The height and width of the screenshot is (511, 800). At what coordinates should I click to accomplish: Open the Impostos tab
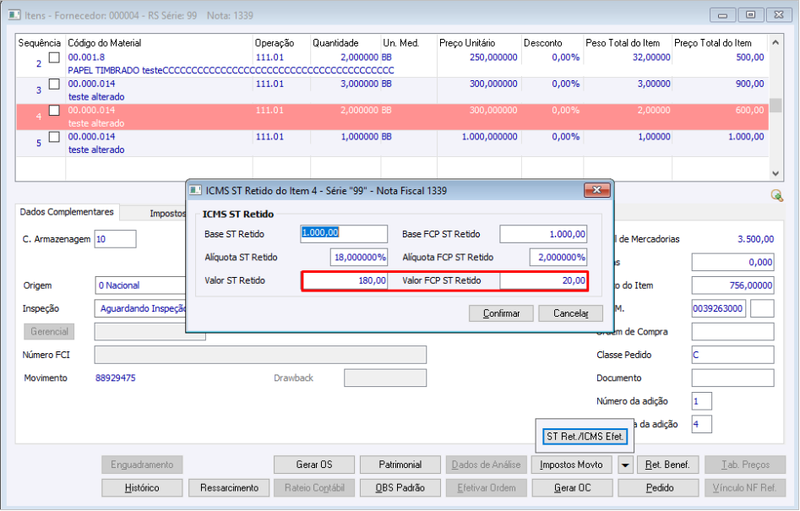pos(167,213)
